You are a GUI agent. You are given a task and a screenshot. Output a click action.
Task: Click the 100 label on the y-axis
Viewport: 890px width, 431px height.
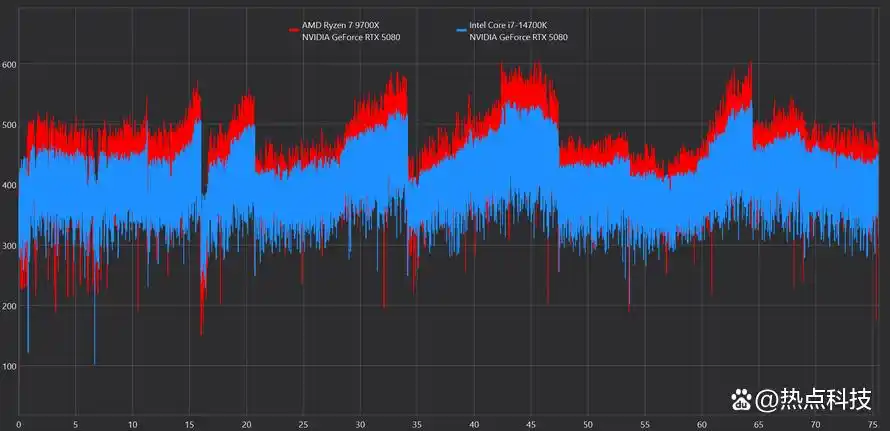click(x=9, y=367)
